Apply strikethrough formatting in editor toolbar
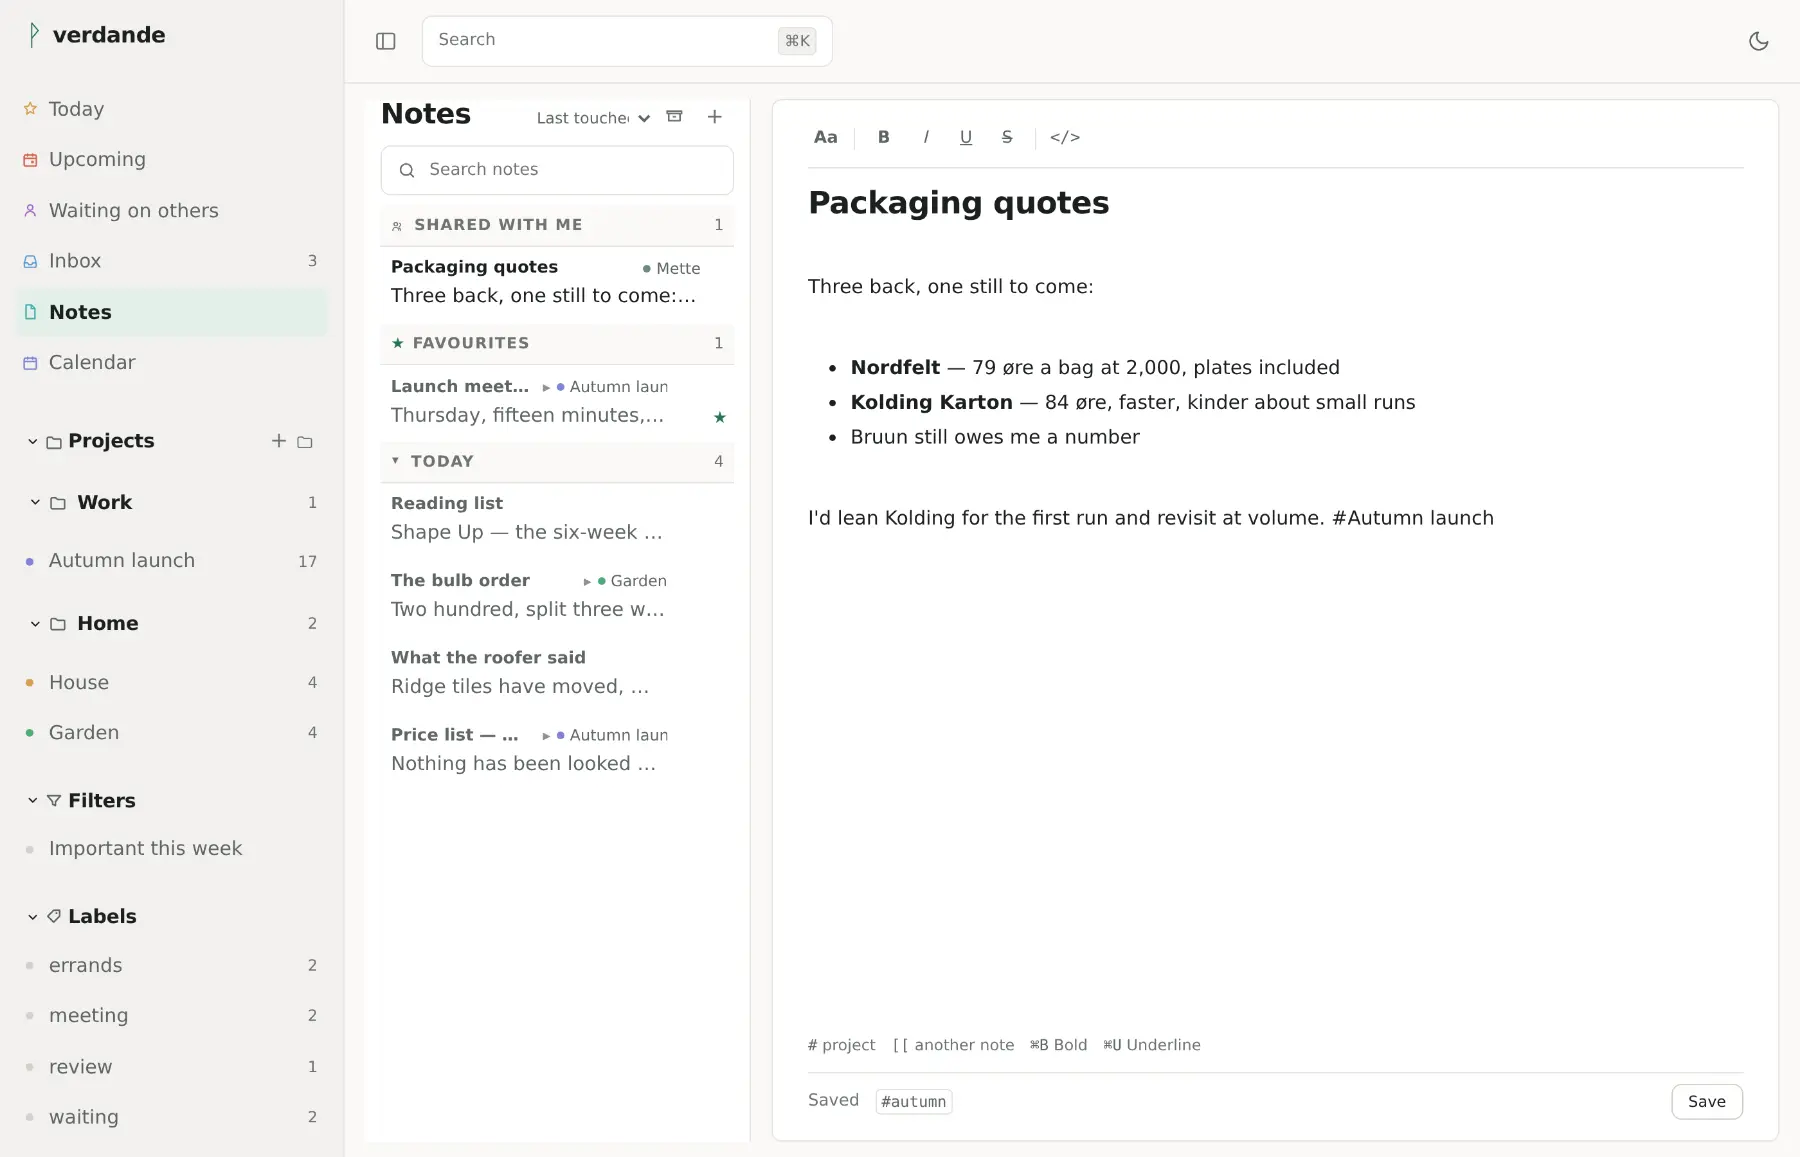Viewport: 1800px width, 1157px height. click(1007, 137)
